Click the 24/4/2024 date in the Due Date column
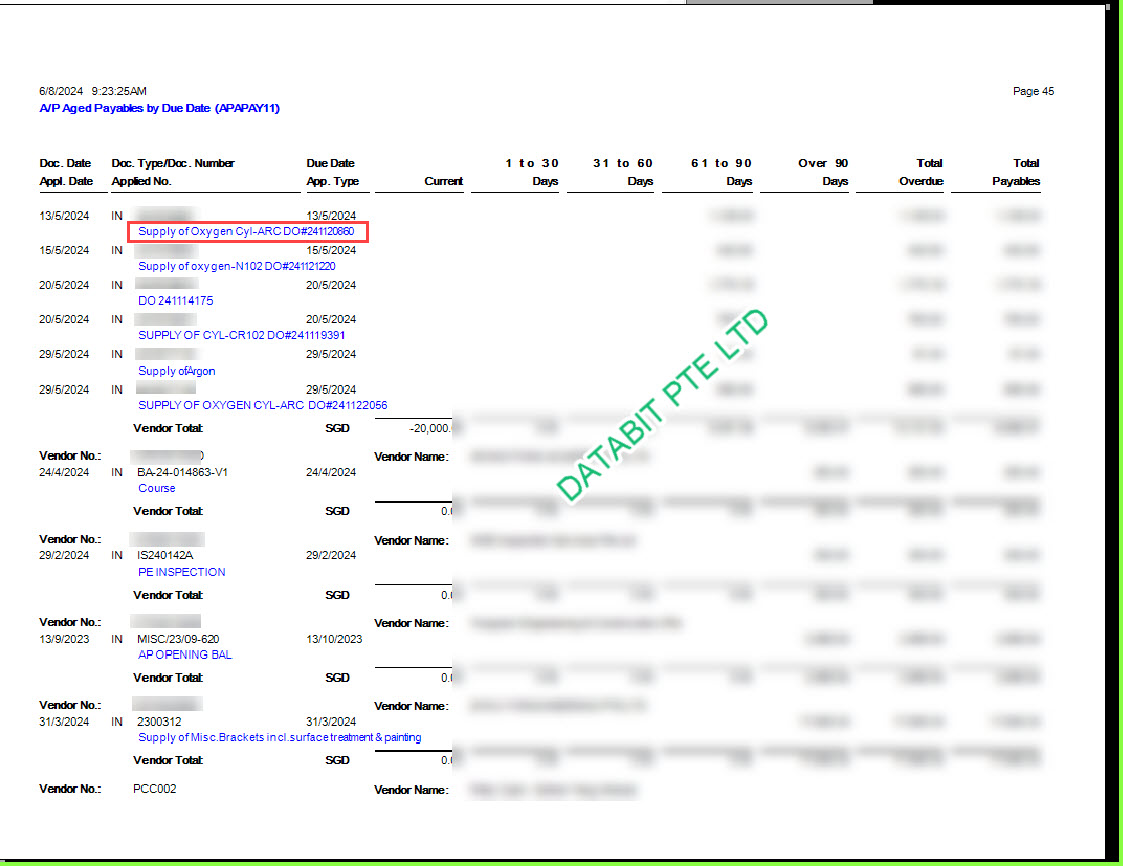The width and height of the screenshot is (1123, 866). (331, 473)
